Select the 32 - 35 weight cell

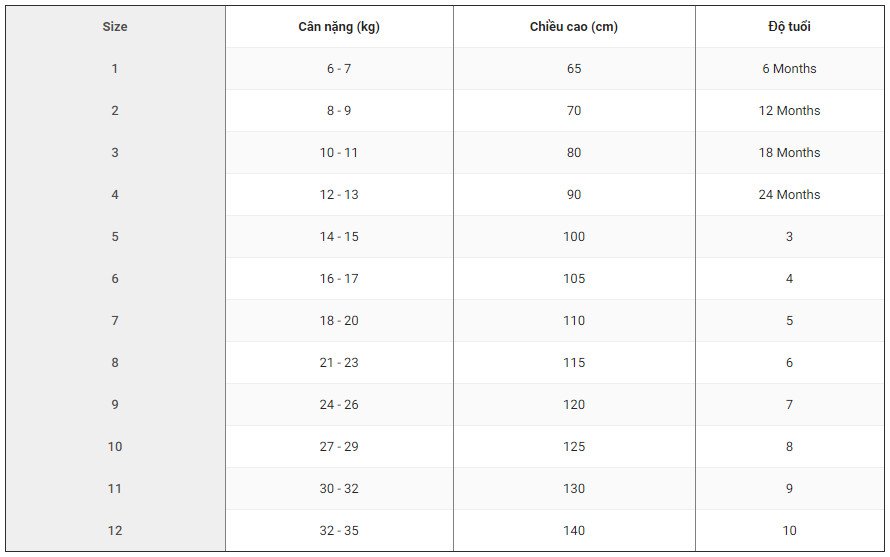click(339, 531)
